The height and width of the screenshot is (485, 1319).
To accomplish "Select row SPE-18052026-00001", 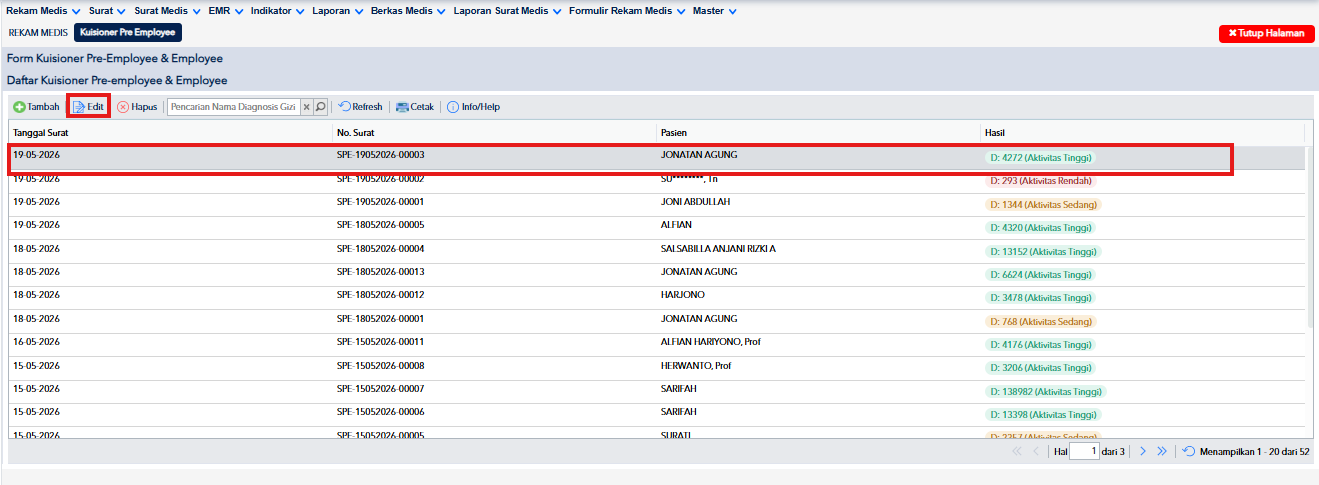I will click(657, 320).
